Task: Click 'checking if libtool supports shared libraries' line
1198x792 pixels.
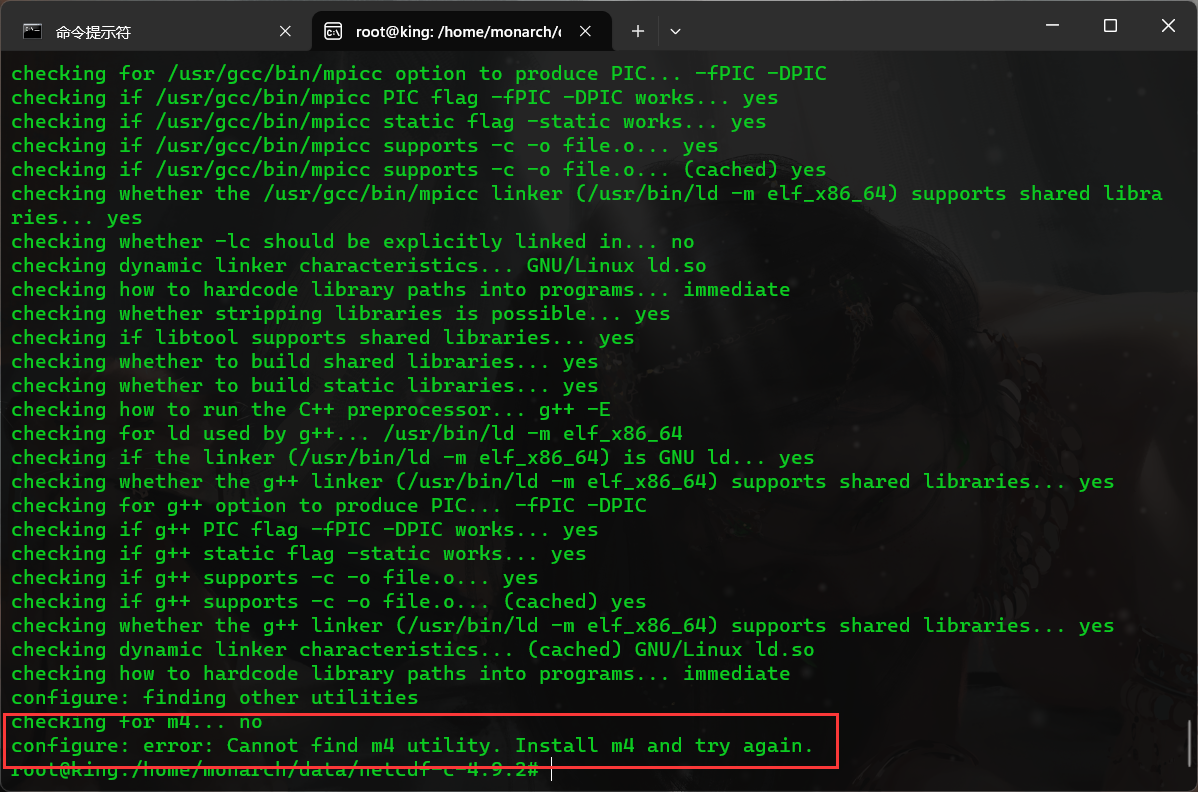Action: pos(322,338)
